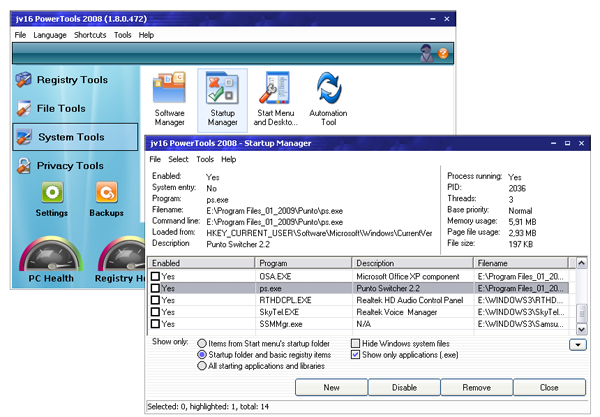Select the SSMMgr.exe program entry

point(280,324)
